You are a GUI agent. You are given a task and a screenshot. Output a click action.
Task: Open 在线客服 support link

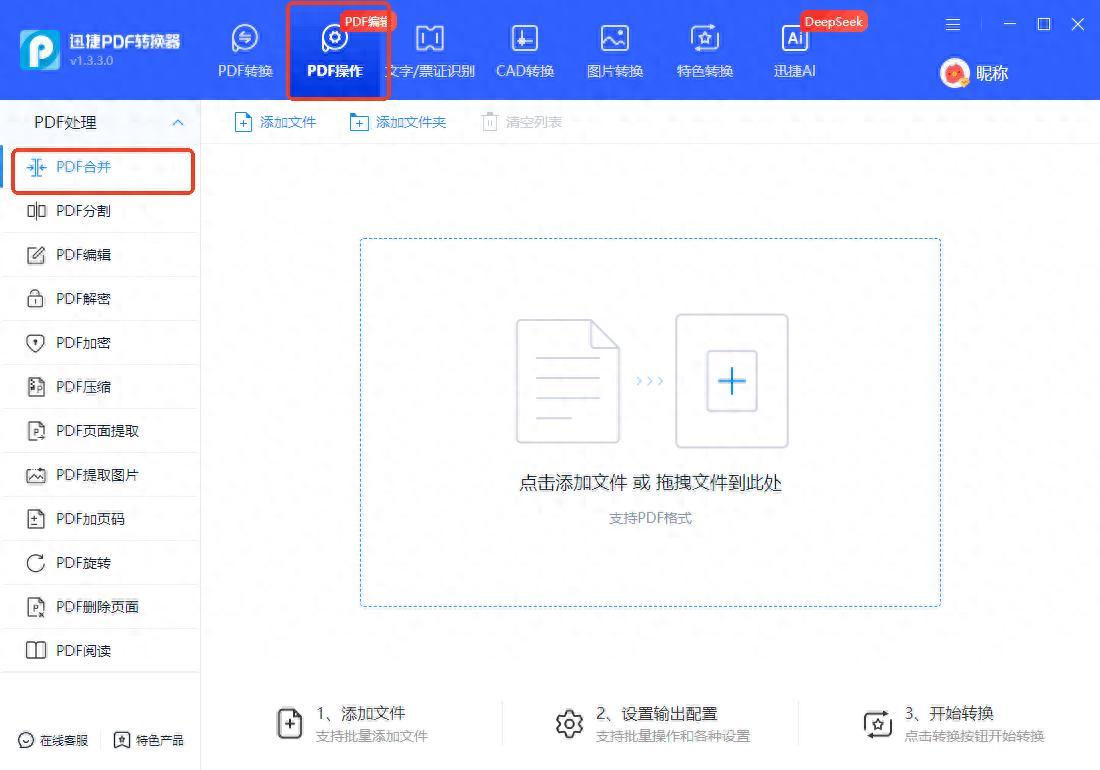[x=54, y=740]
